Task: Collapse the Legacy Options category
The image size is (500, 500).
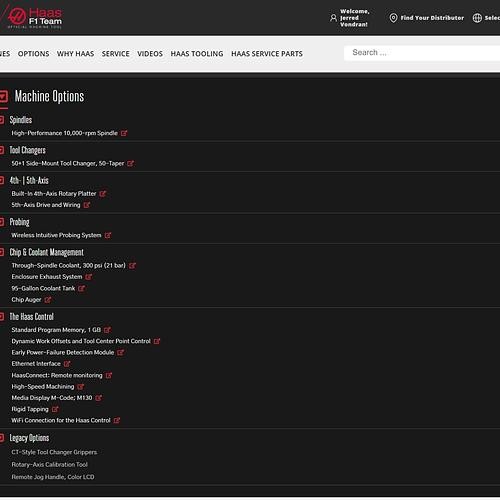Action: tap(2, 438)
